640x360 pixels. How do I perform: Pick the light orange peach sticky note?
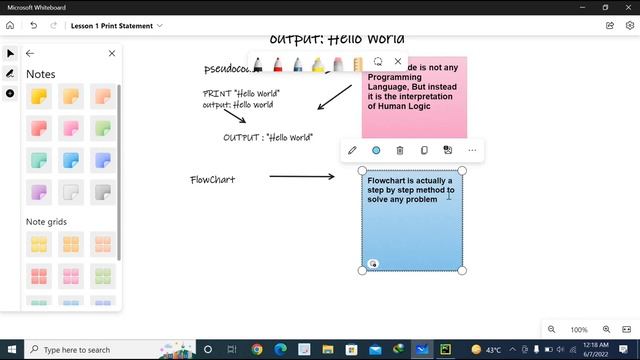point(103,97)
